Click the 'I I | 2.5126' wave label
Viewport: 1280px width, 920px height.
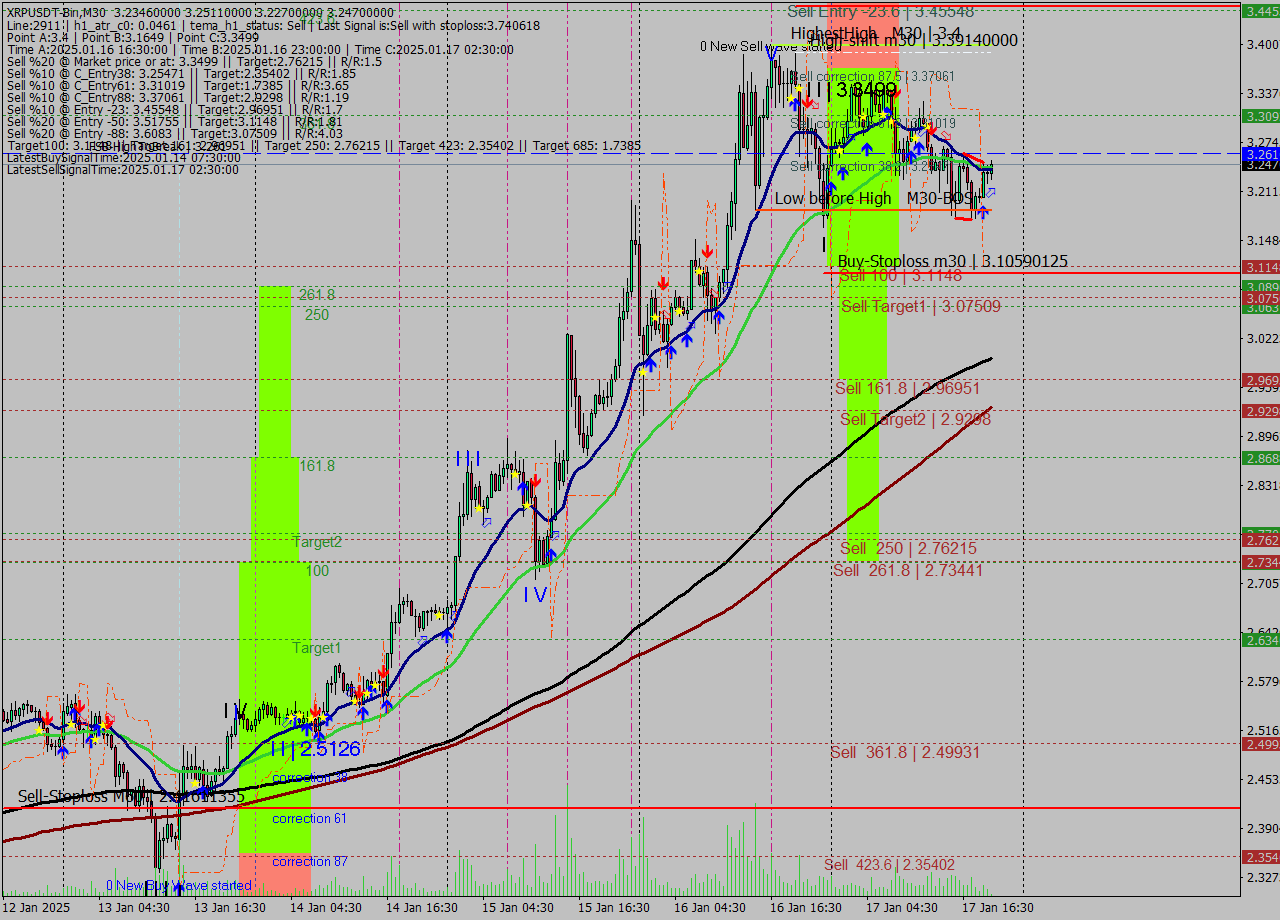(x=315, y=748)
